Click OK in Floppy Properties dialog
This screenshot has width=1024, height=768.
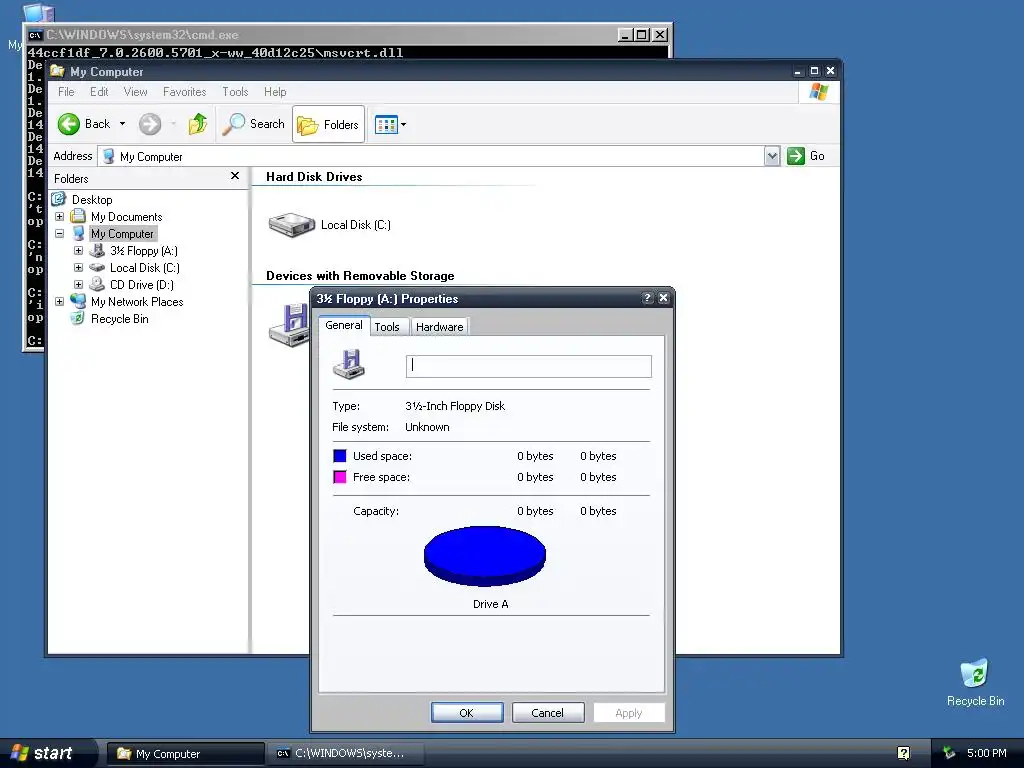pos(466,713)
